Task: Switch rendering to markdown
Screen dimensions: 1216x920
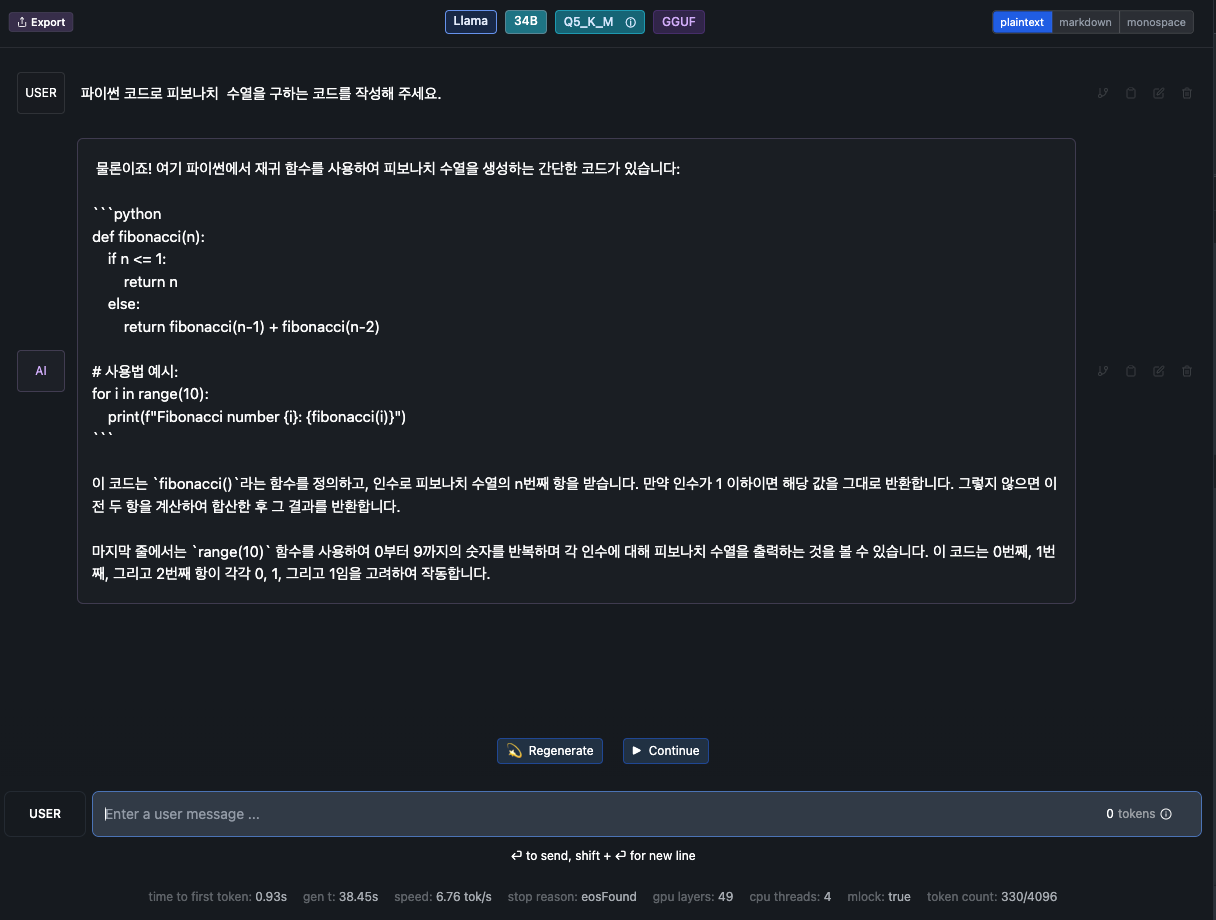Action: point(1085,22)
